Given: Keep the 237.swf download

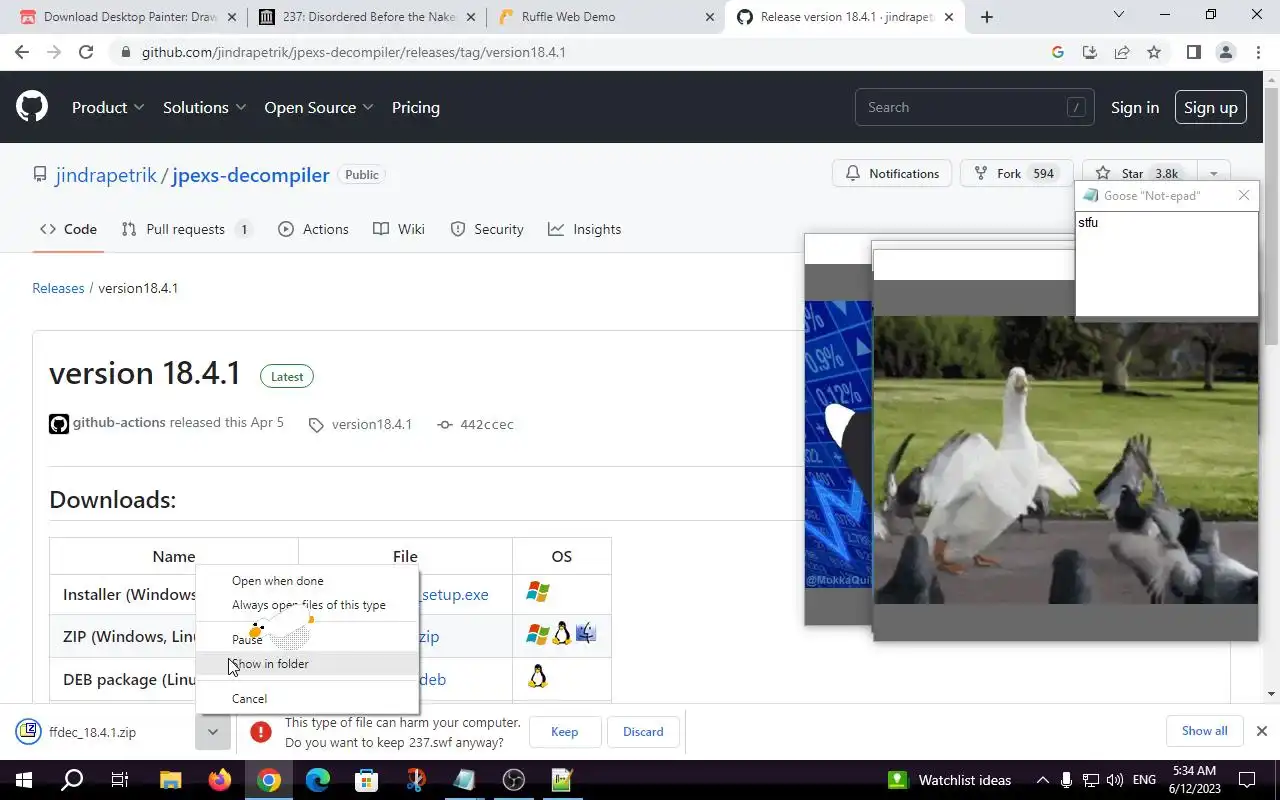Looking at the screenshot, I should click(564, 732).
